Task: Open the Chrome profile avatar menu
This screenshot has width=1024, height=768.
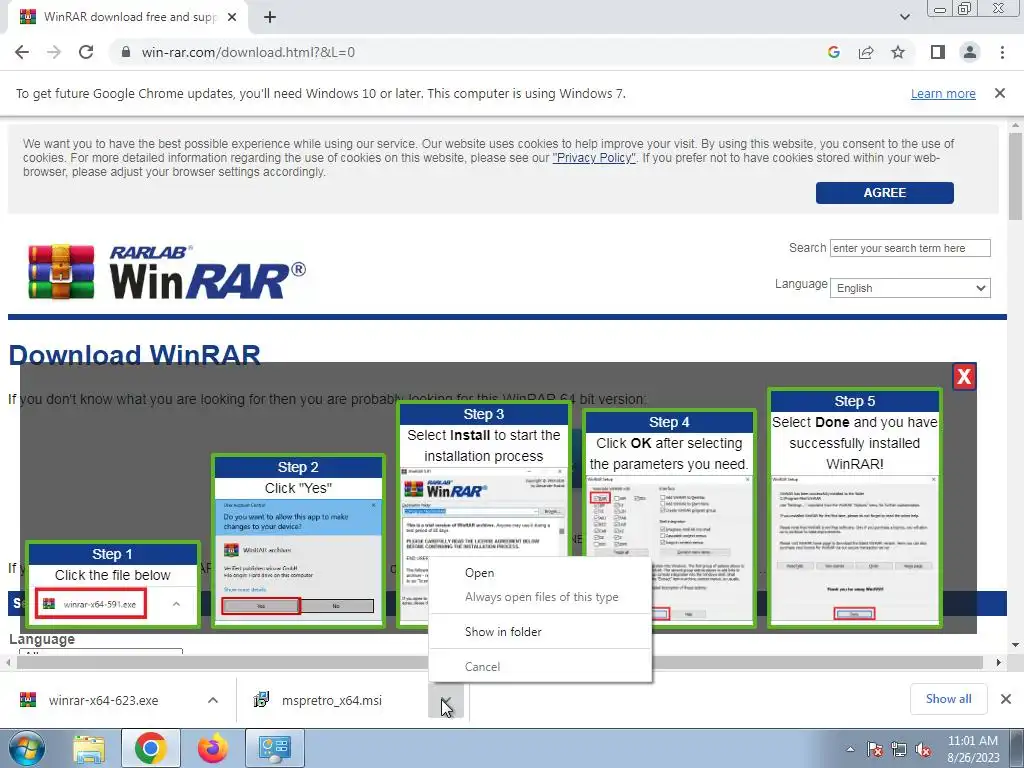Action: (x=970, y=52)
